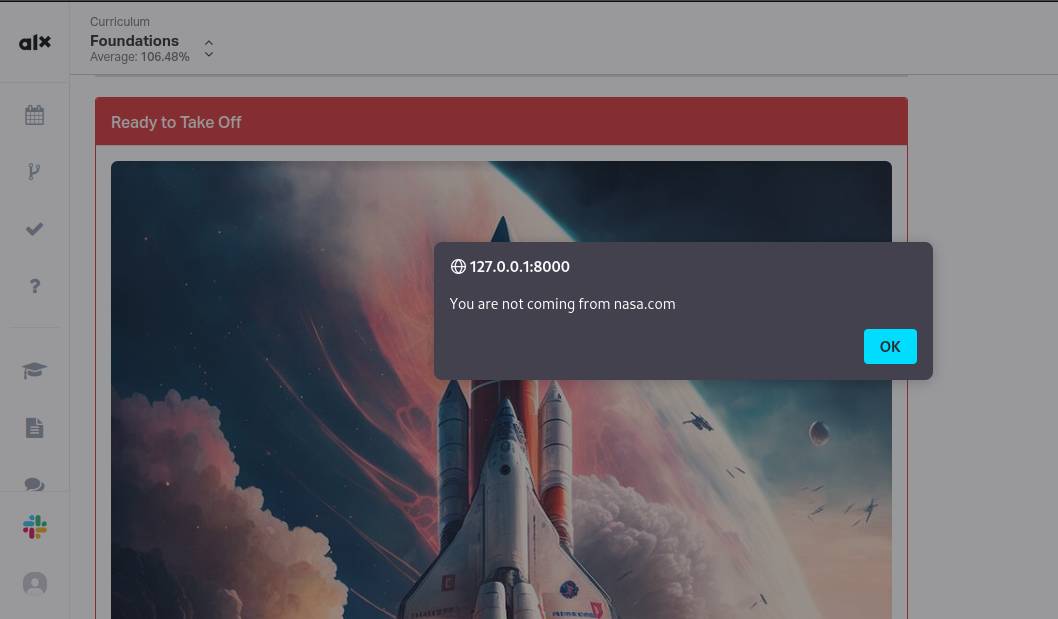Open the projects branch icon
The image size is (1058, 619).
click(34, 172)
